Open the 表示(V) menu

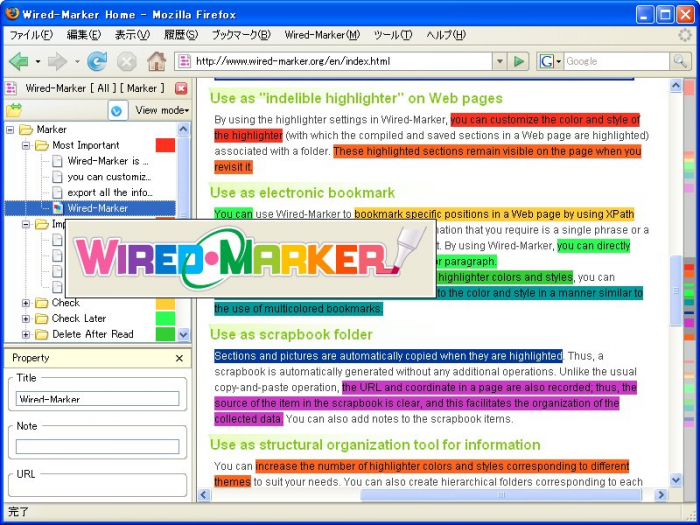(132, 35)
